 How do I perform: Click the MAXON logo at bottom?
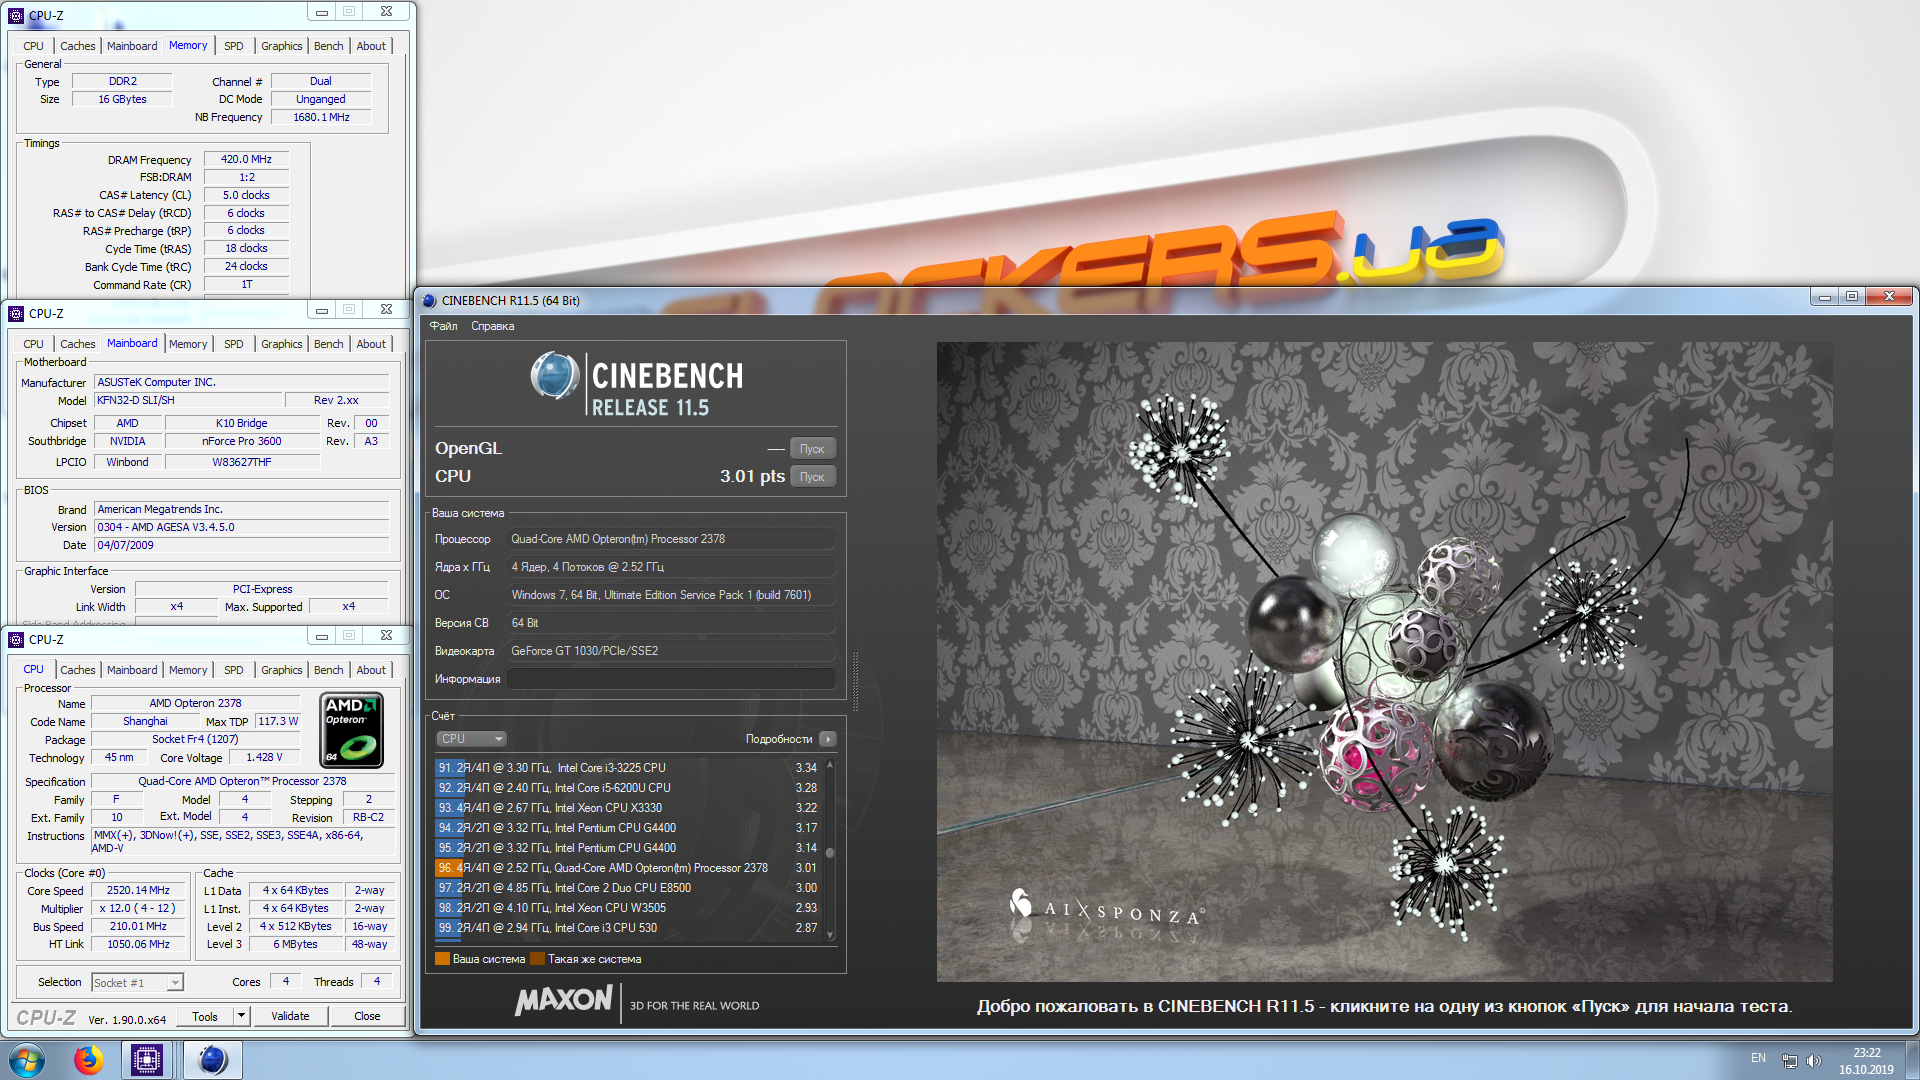coord(563,1001)
